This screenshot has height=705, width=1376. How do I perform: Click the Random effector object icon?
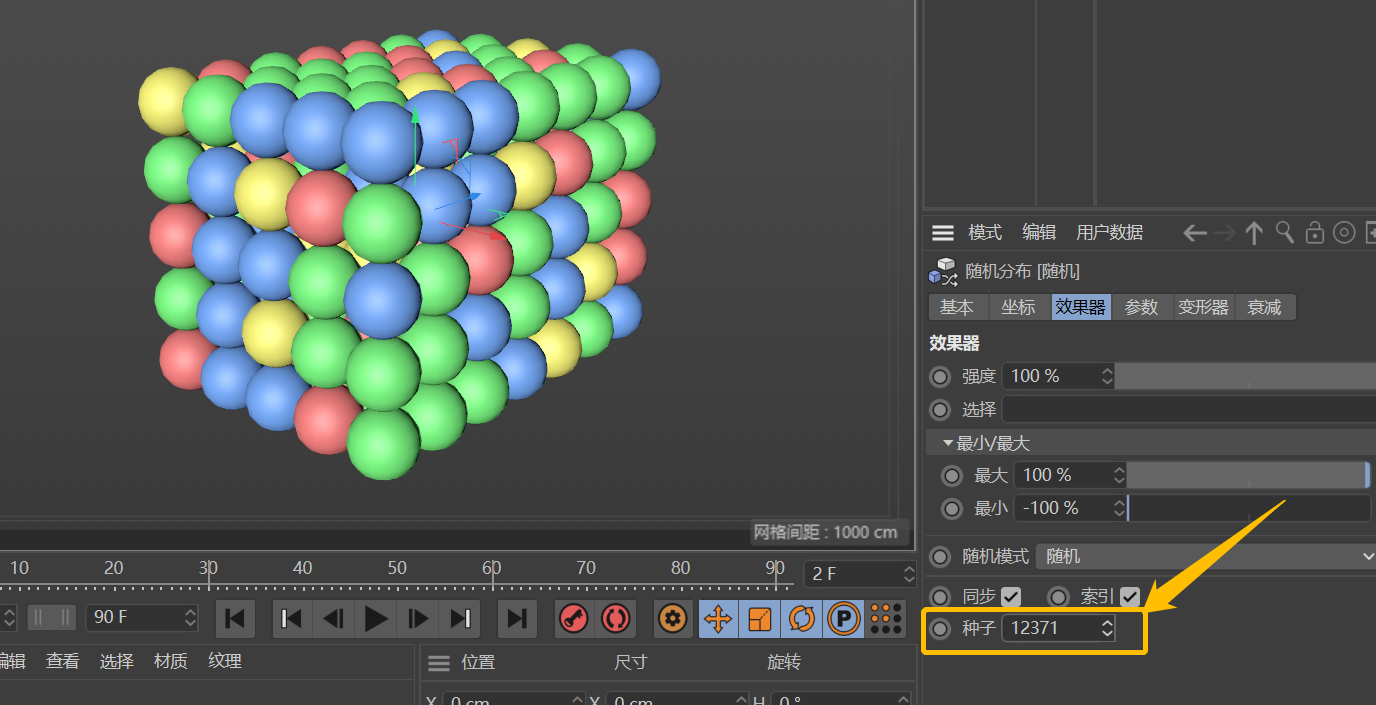(943, 272)
